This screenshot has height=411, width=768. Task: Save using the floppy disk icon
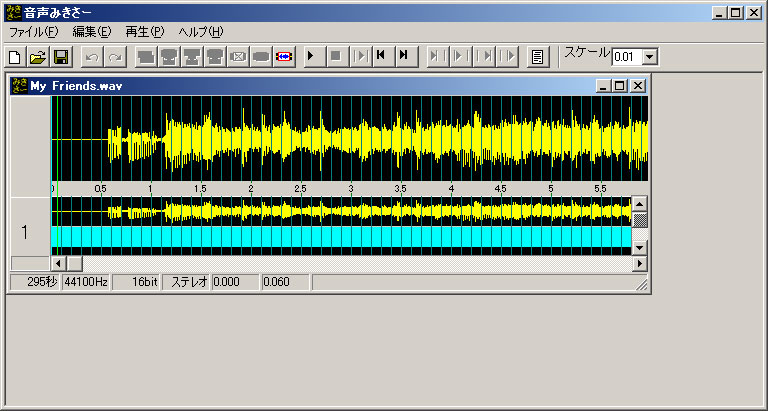tap(61, 57)
